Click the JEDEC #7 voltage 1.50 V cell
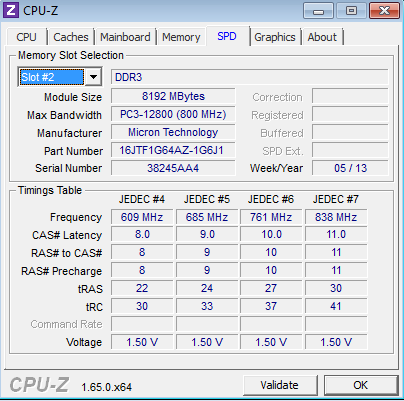 click(336, 342)
